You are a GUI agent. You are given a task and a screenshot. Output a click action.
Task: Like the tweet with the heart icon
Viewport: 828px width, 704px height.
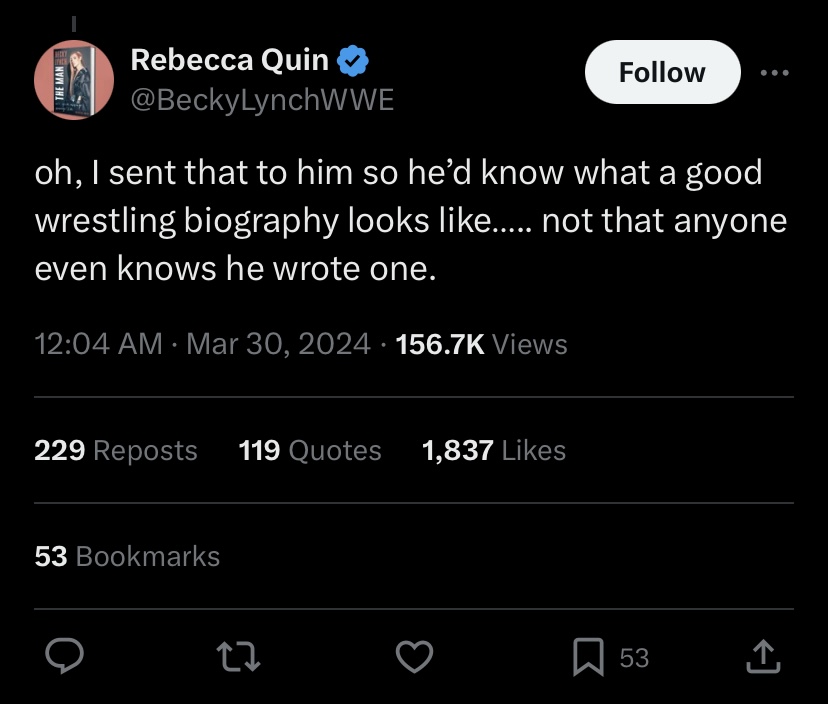(415, 656)
